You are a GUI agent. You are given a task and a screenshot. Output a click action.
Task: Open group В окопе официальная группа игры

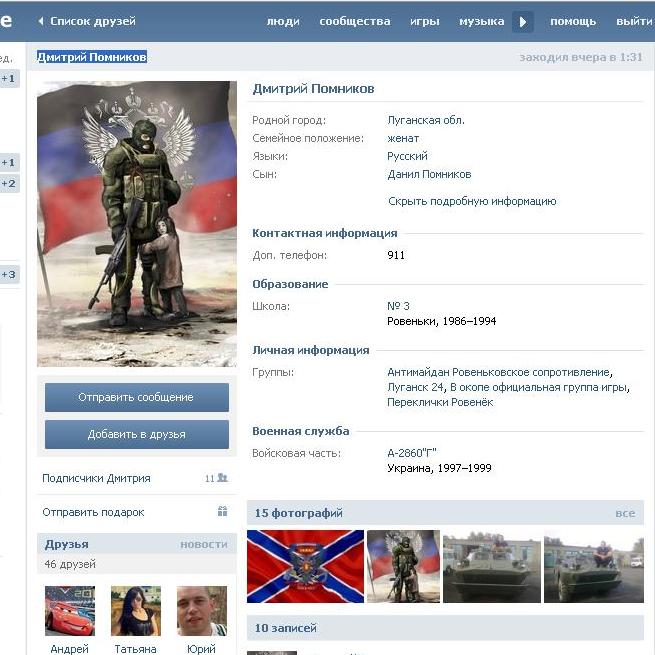[x=538, y=387]
